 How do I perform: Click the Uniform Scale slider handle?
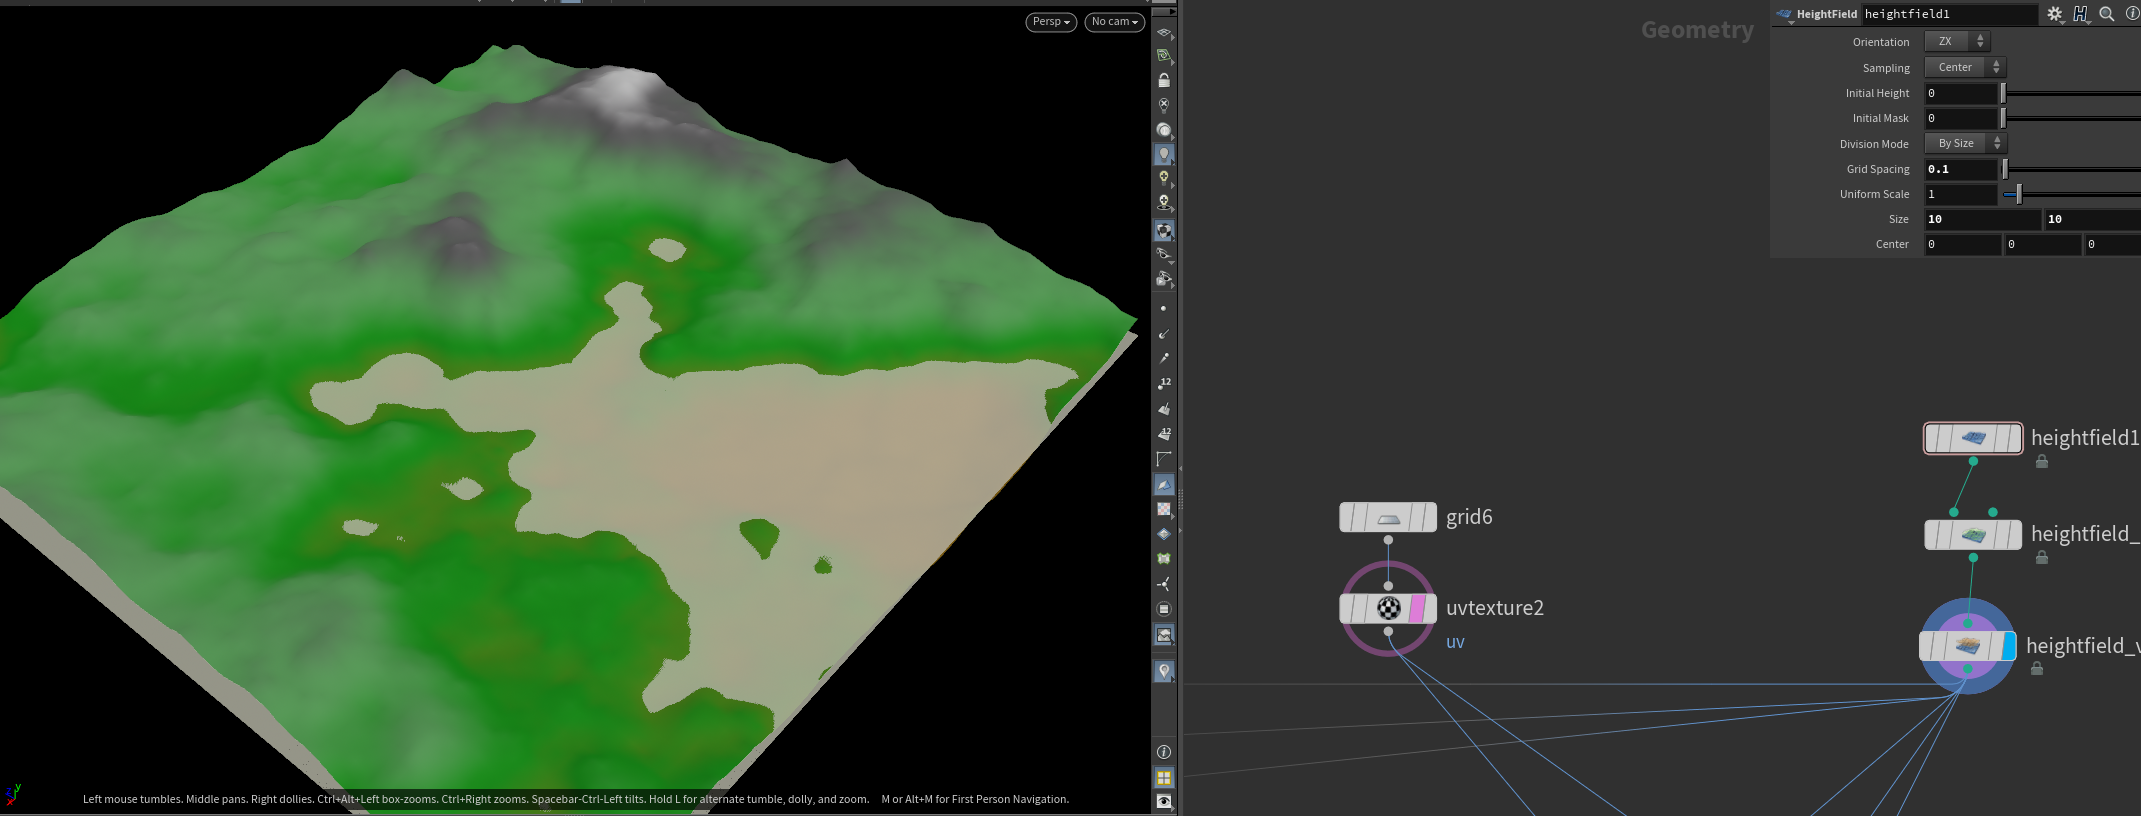point(2019,194)
